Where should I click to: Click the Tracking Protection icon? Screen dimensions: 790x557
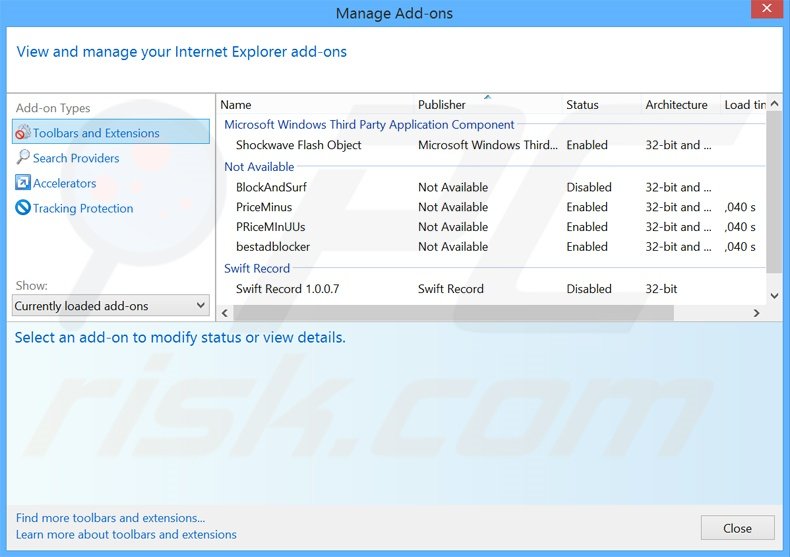(23, 208)
